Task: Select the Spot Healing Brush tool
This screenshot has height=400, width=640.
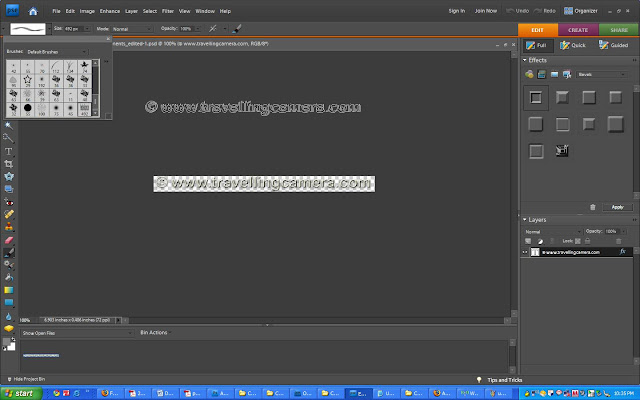Action: click(x=9, y=214)
